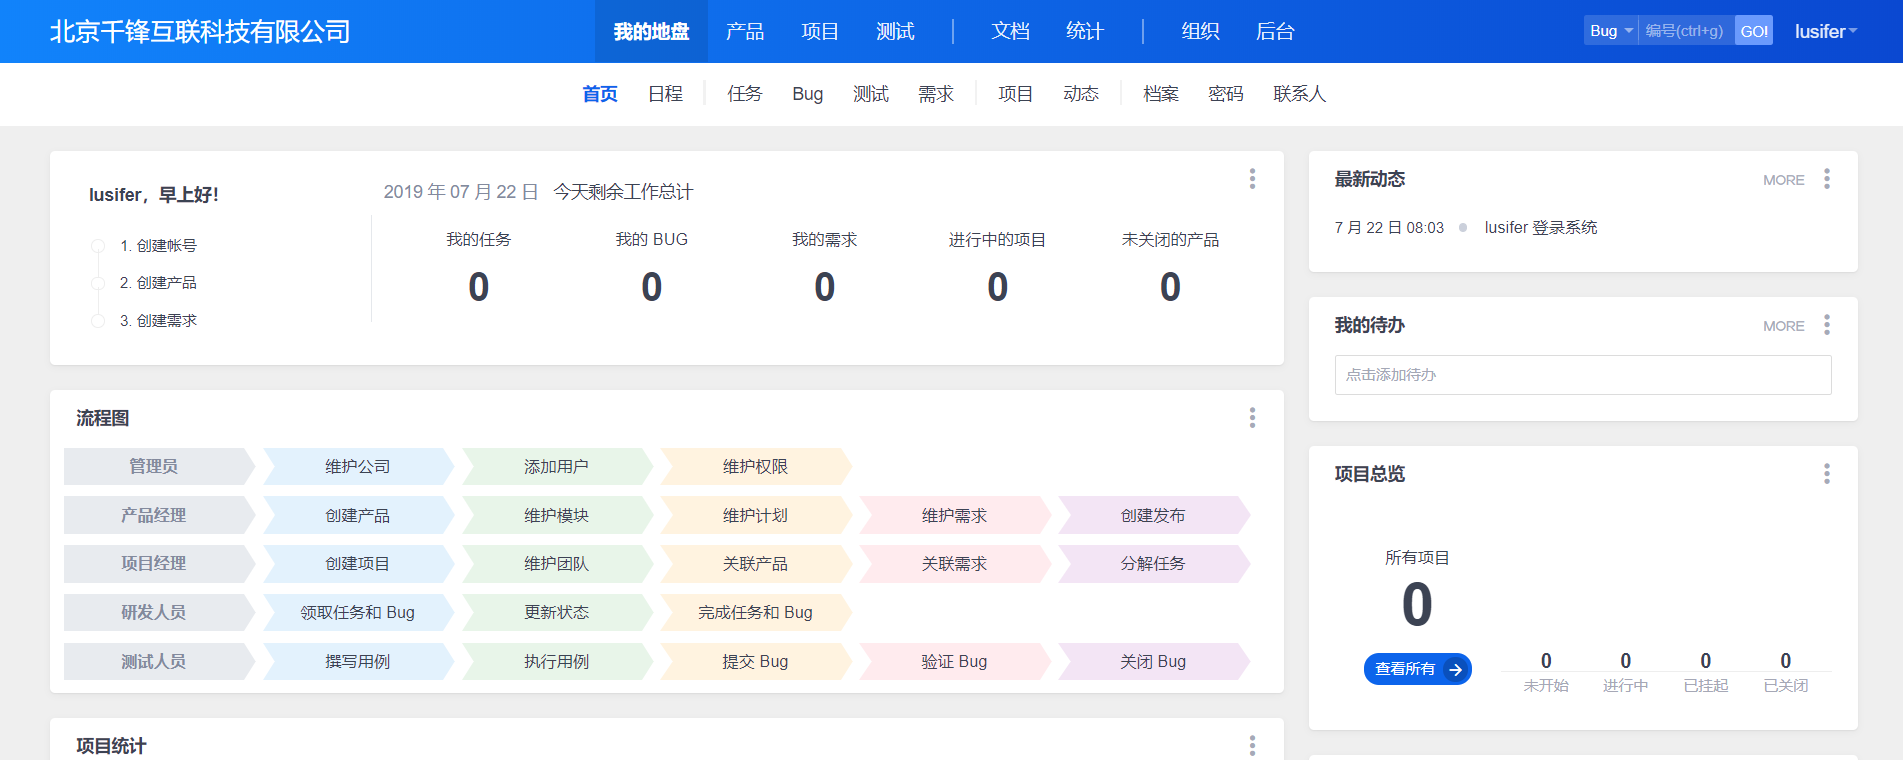Open the 项目总览 panel three-dot menu
The width and height of the screenshot is (1903, 760).
pos(1826,474)
